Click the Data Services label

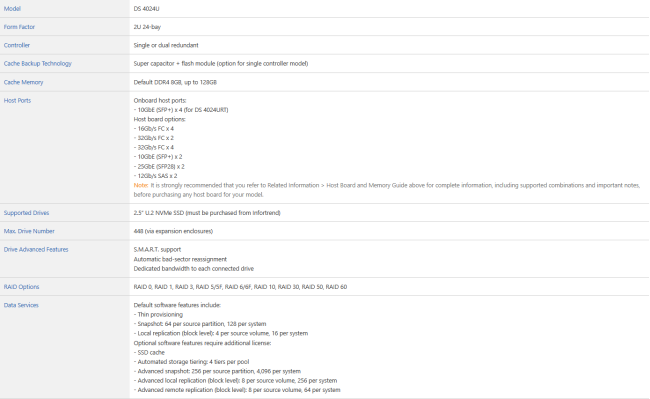[21, 305]
